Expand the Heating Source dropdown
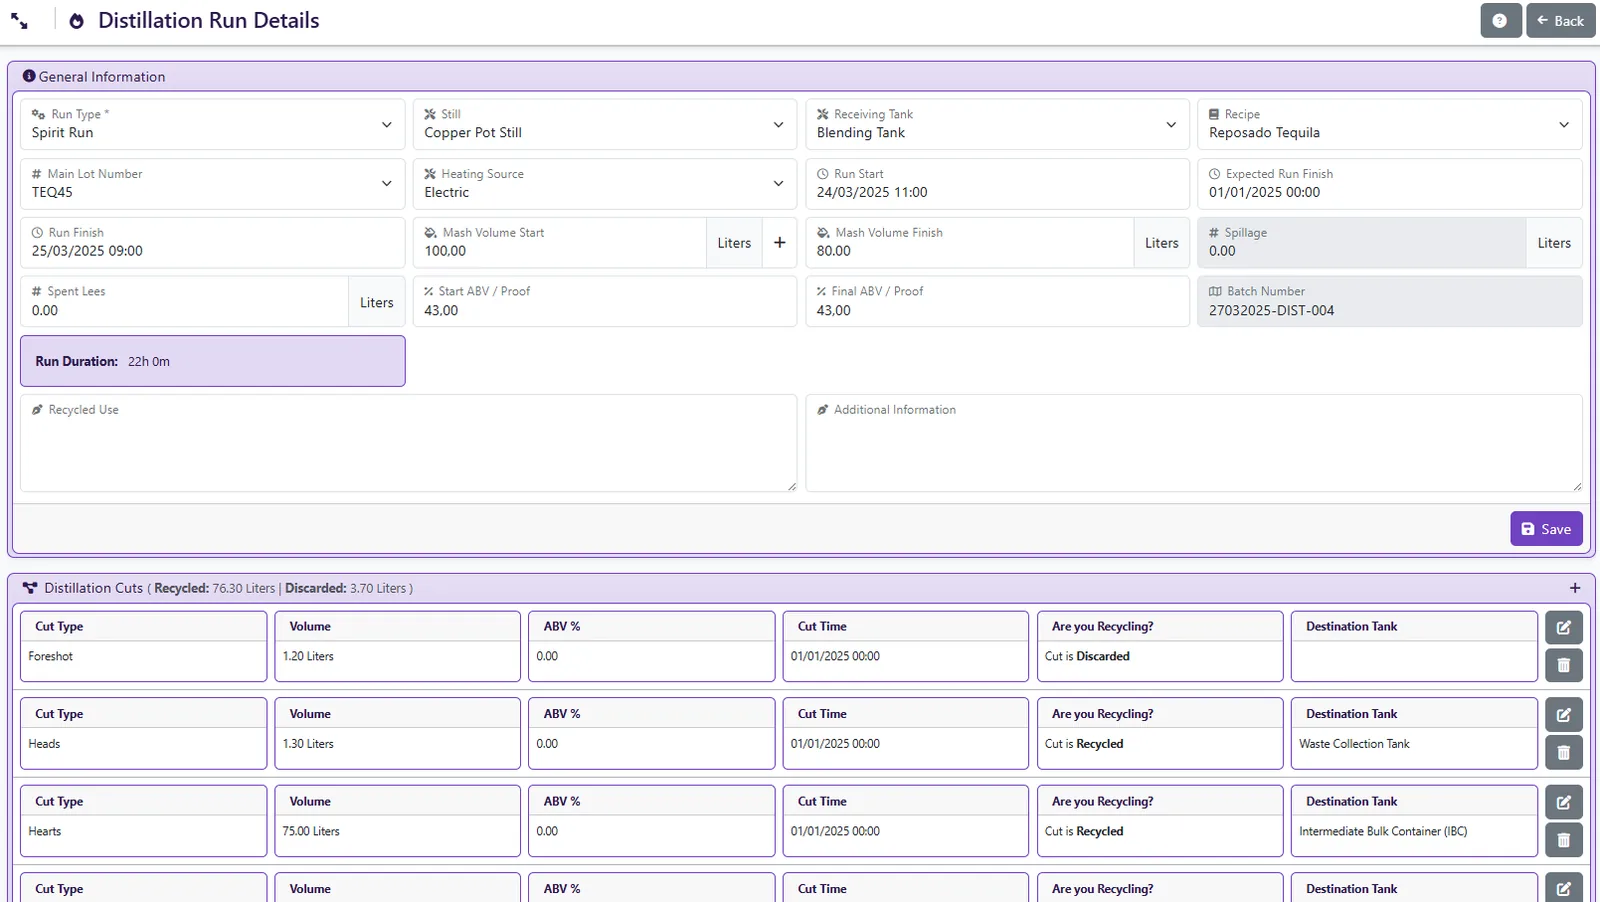Image resolution: width=1600 pixels, height=902 pixels. click(x=605, y=184)
